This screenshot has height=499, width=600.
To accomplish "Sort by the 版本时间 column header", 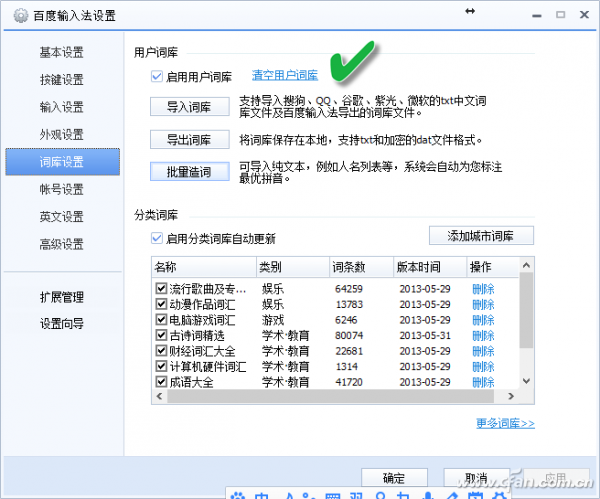I will pos(430,267).
